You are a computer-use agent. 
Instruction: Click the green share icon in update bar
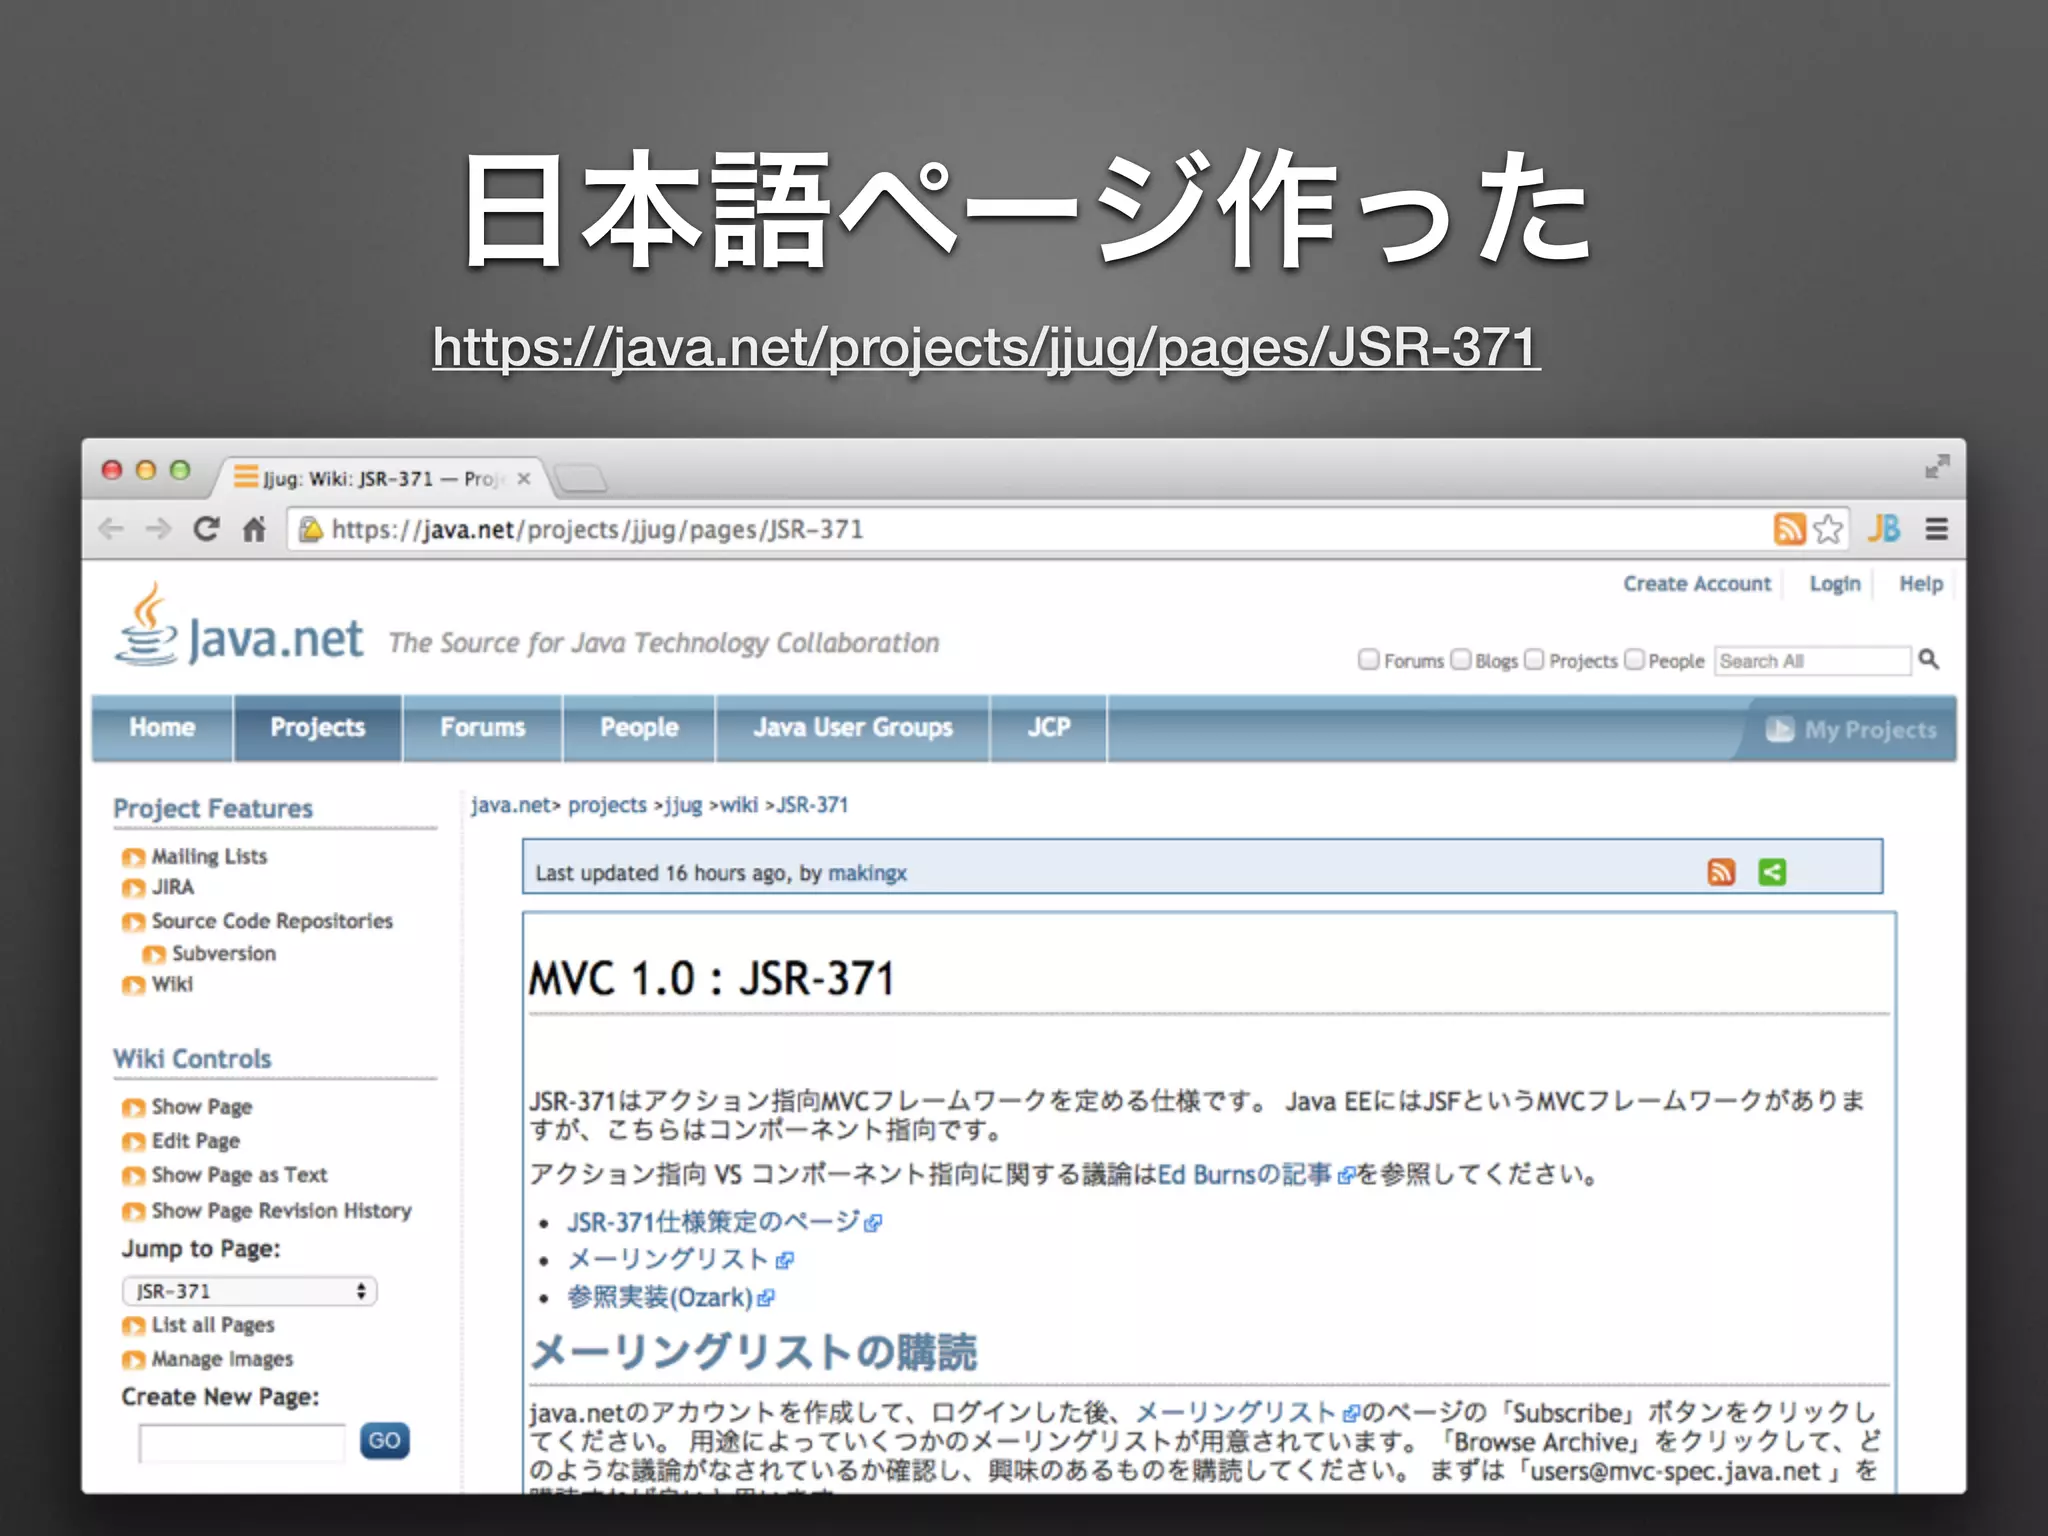1772,872
